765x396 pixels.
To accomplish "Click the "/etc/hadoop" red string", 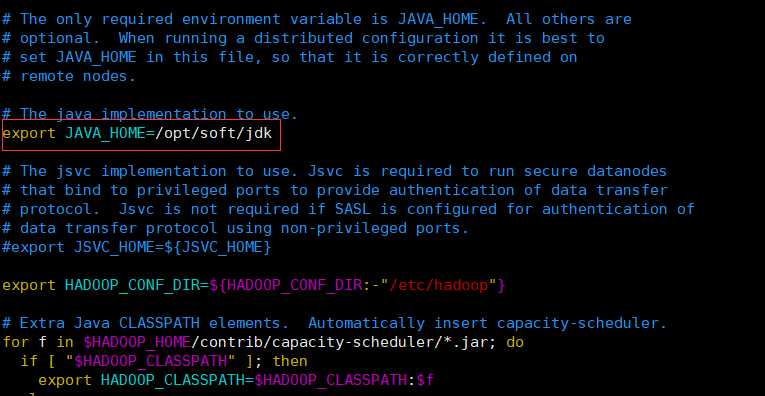I will tap(443, 285).
